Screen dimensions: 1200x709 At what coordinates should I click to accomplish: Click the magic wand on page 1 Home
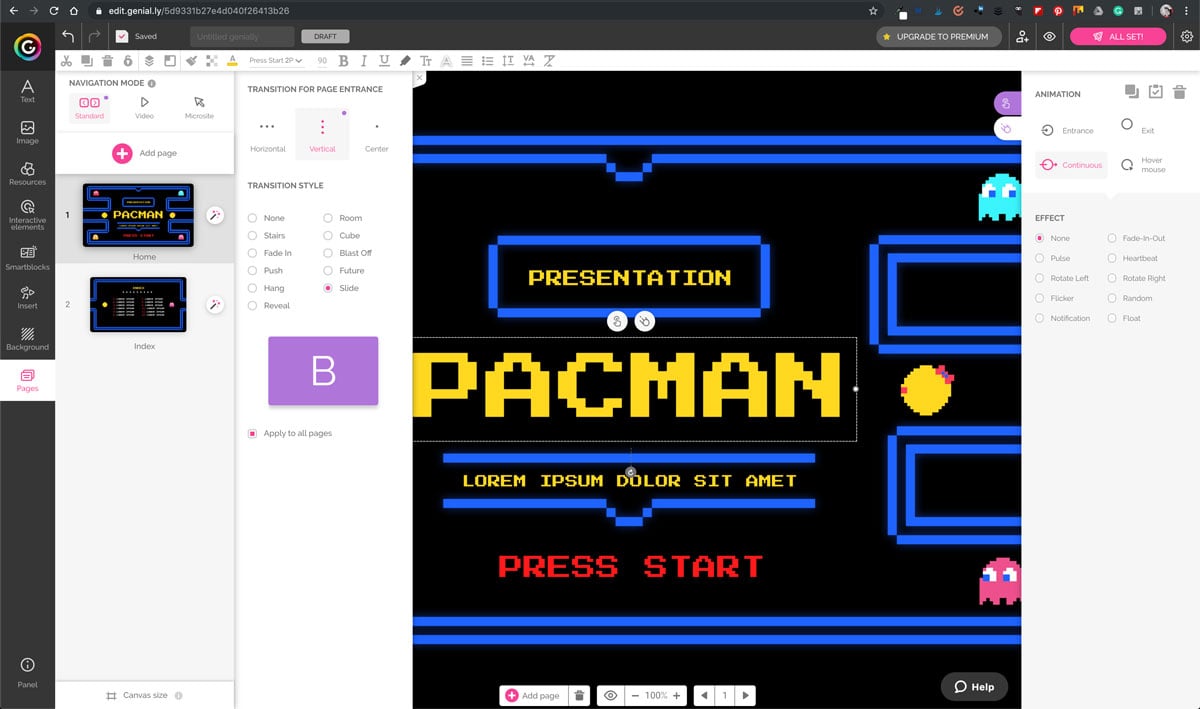215,215
